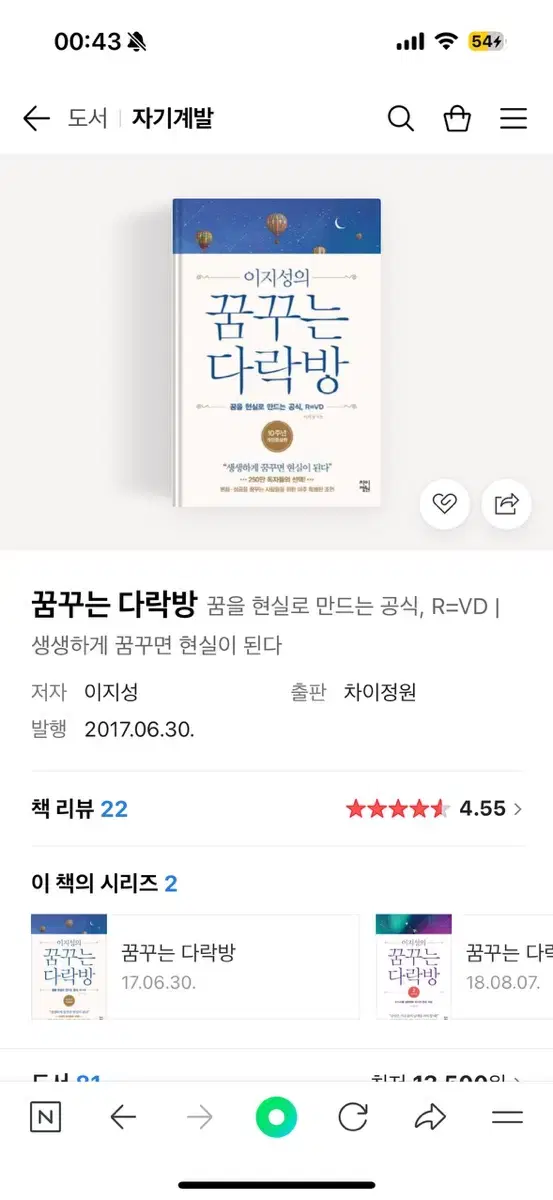Open Naver home N icon

[45, 1117]
